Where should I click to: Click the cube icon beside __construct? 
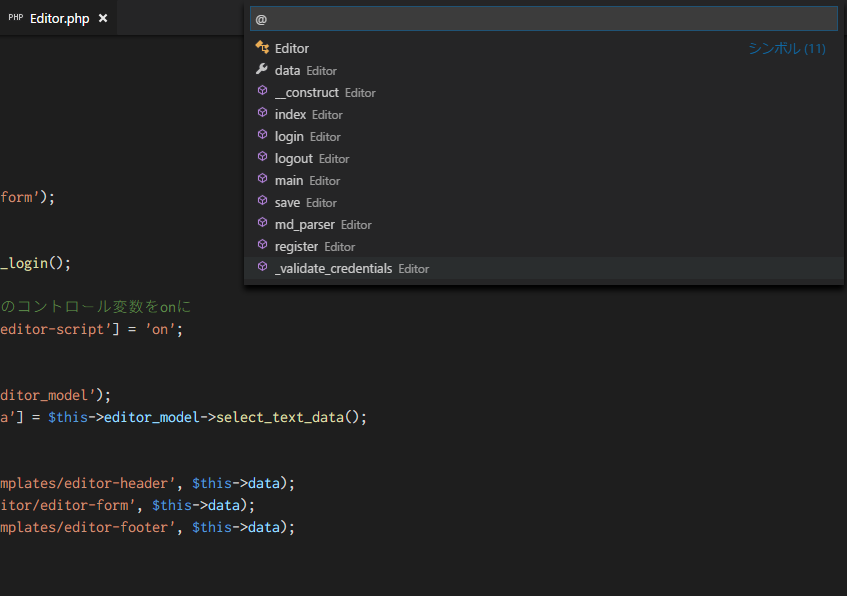[263, 91]
